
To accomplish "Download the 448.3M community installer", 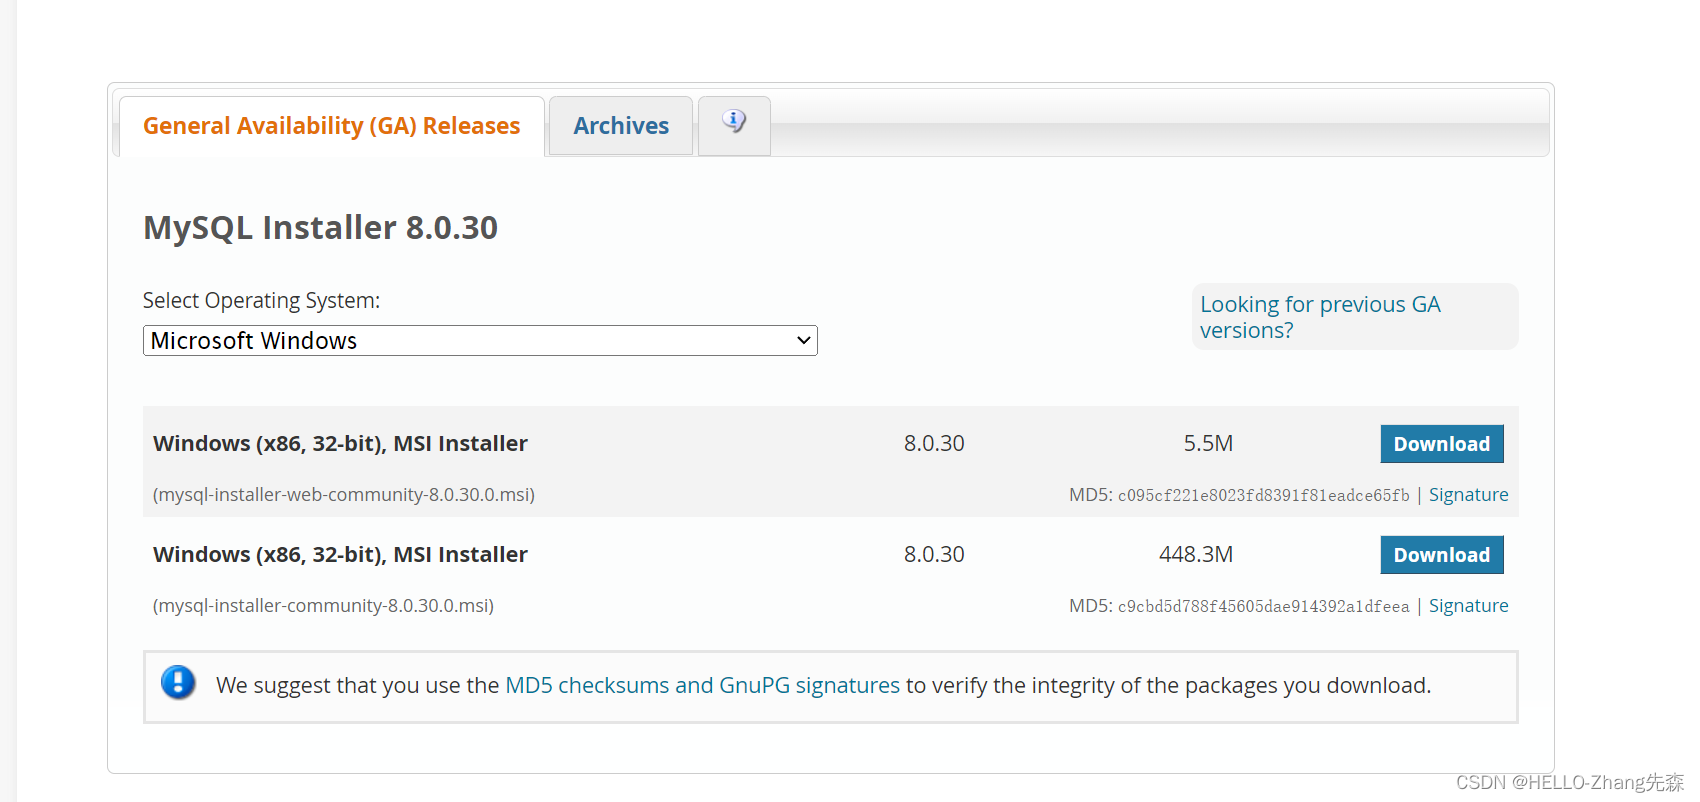I will coord(1442,555).
